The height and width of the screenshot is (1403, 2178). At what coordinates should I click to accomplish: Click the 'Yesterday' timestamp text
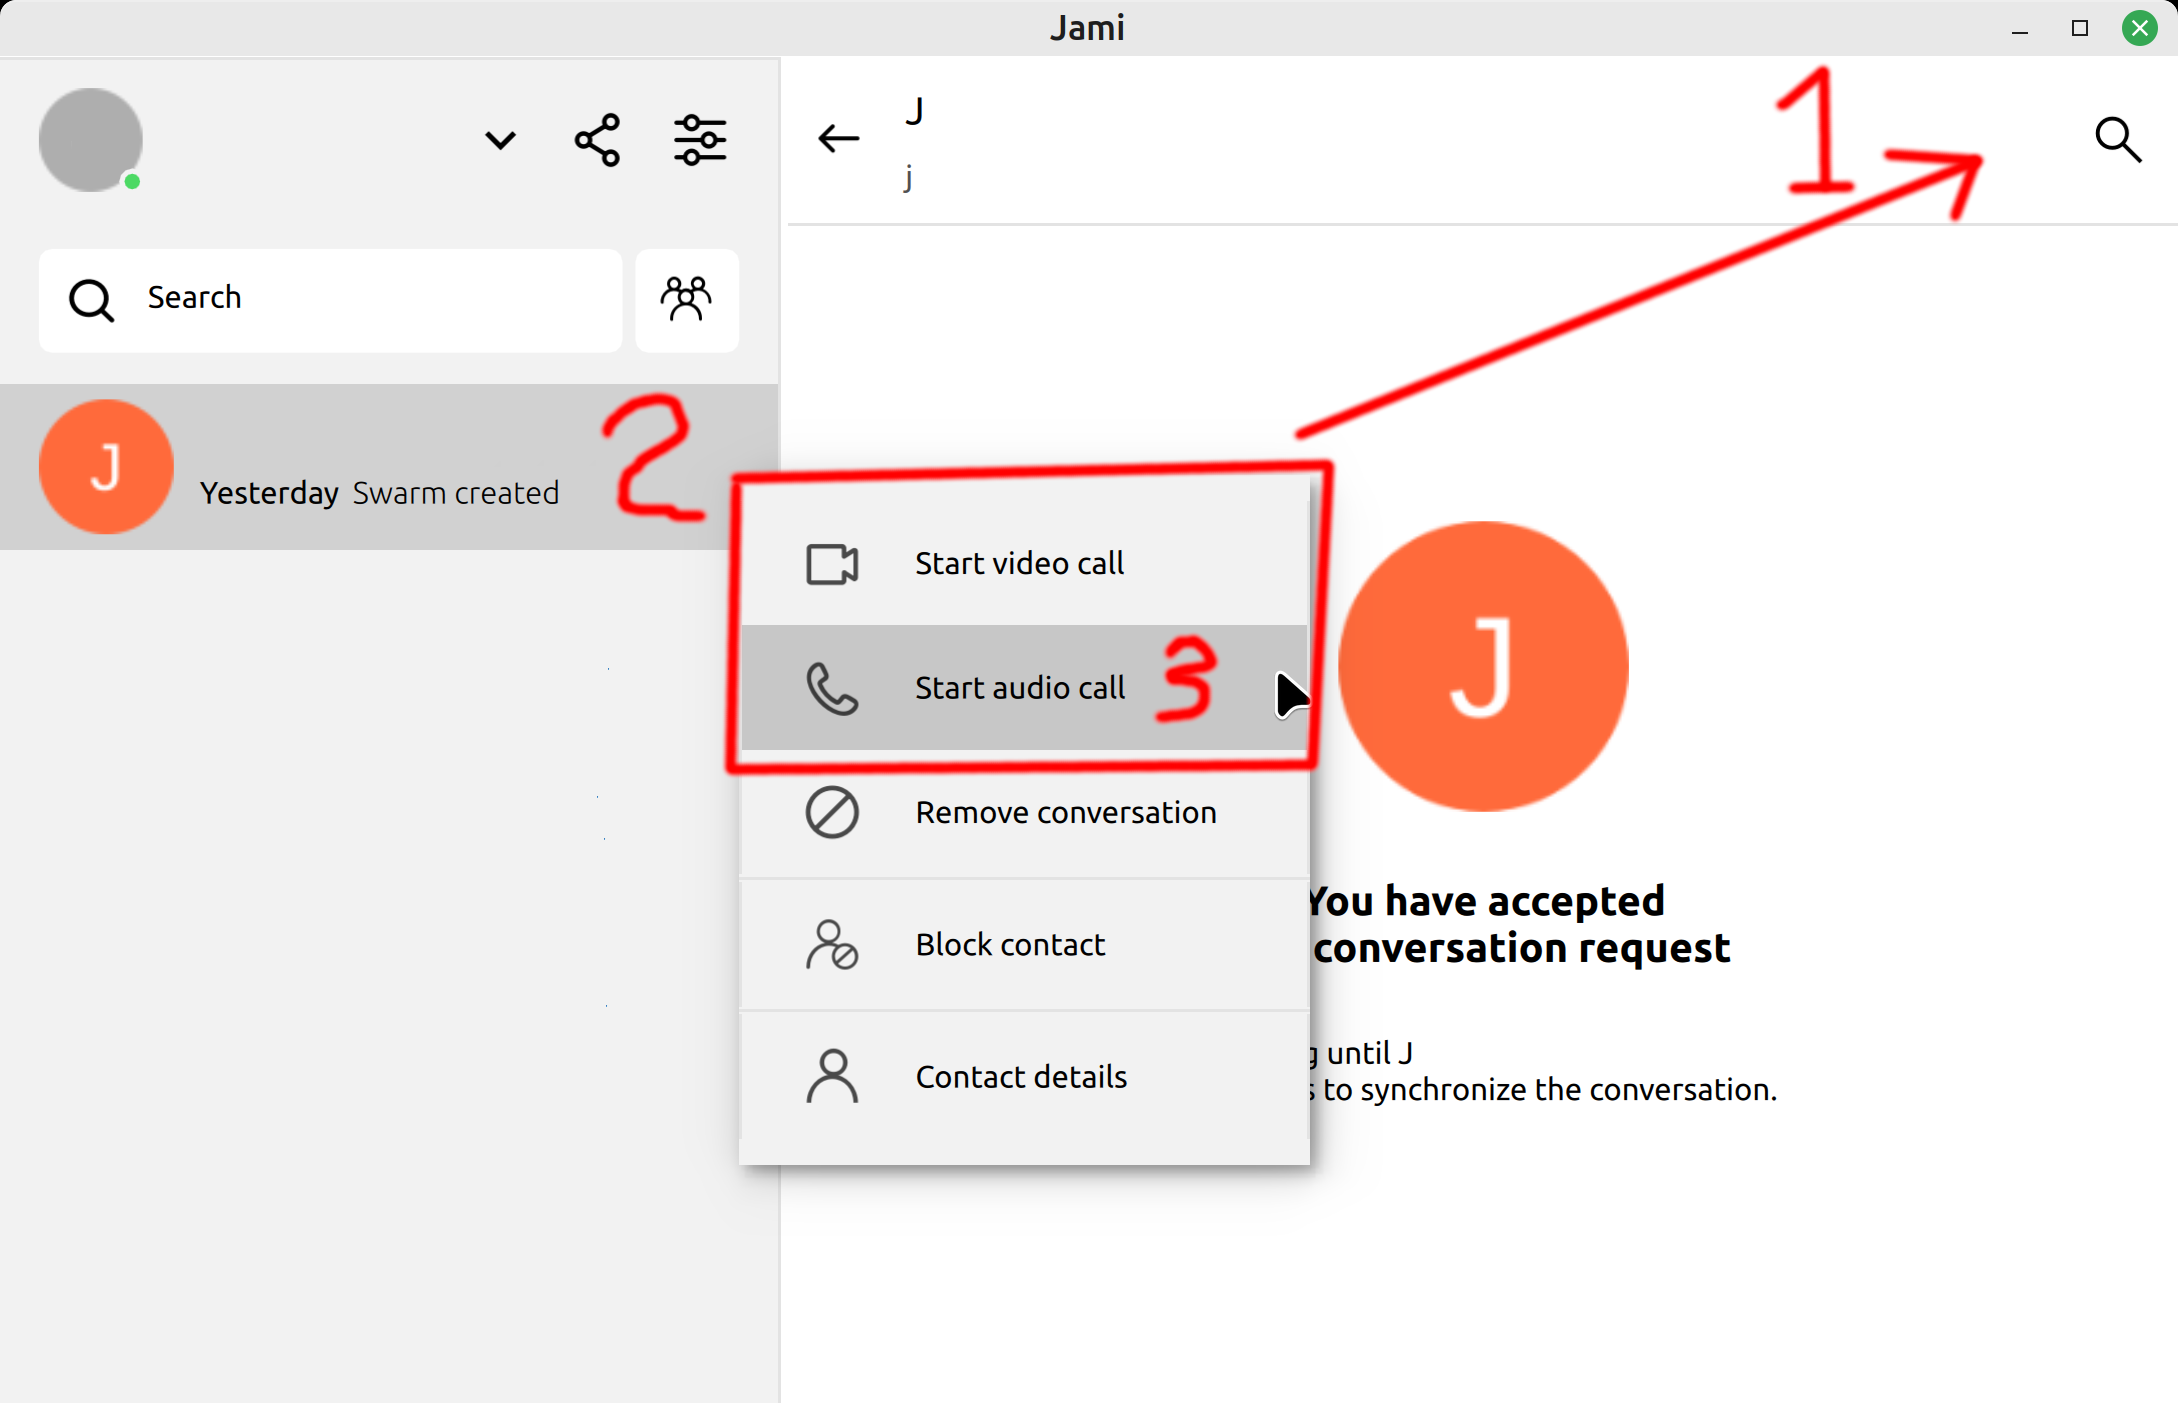269,493
